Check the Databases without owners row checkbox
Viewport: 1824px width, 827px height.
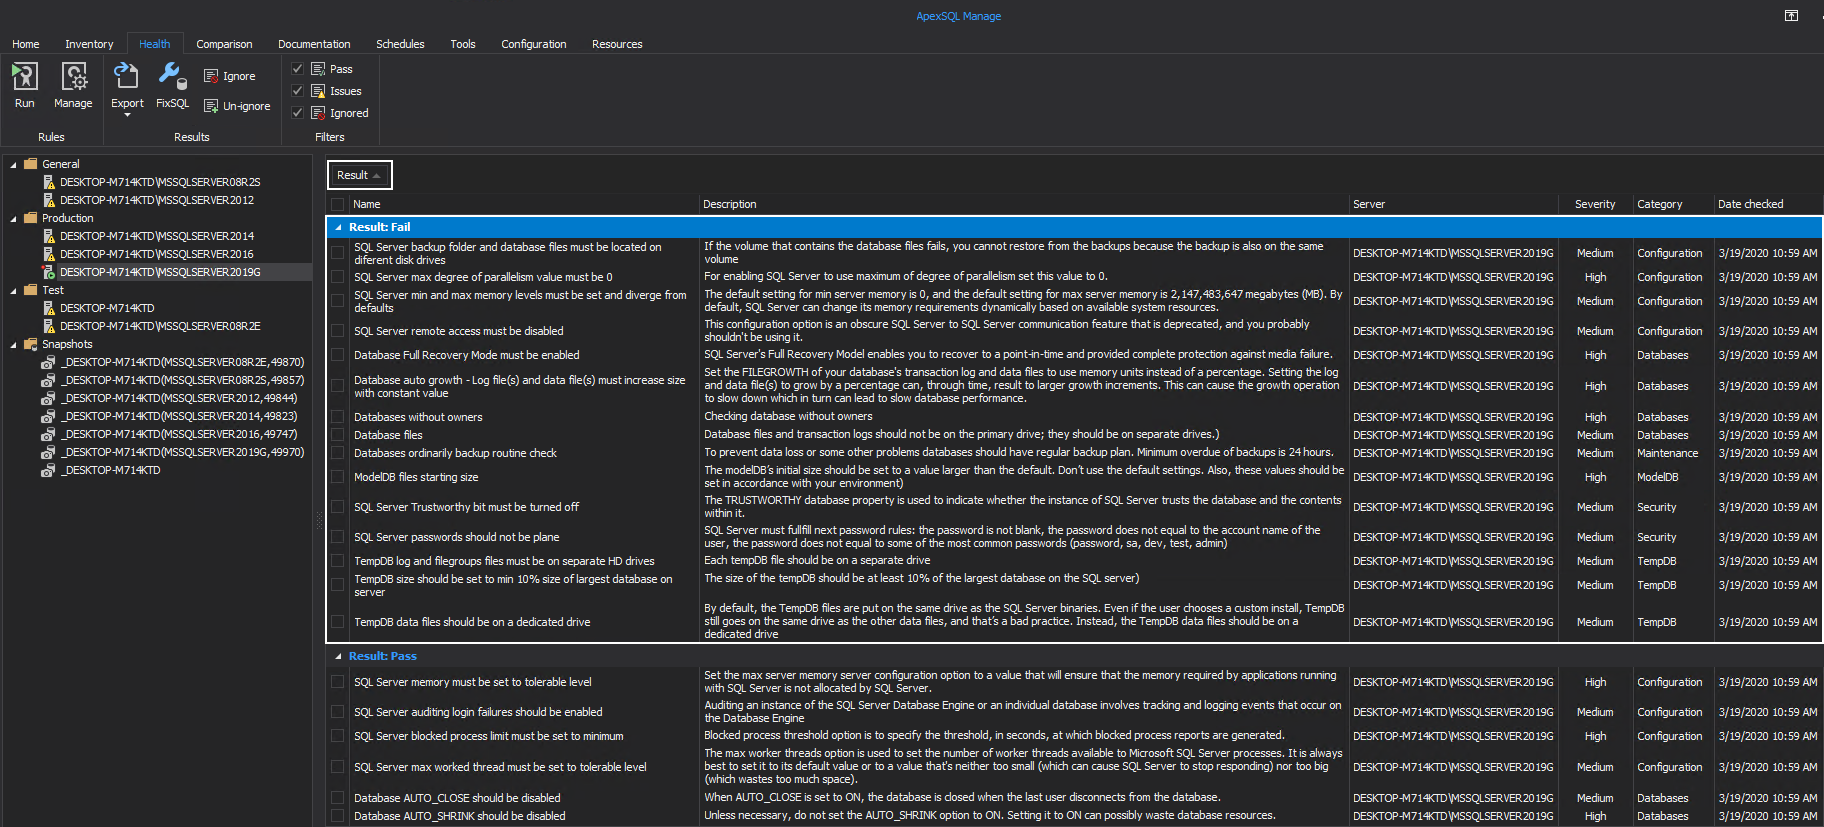coord(338,417)
